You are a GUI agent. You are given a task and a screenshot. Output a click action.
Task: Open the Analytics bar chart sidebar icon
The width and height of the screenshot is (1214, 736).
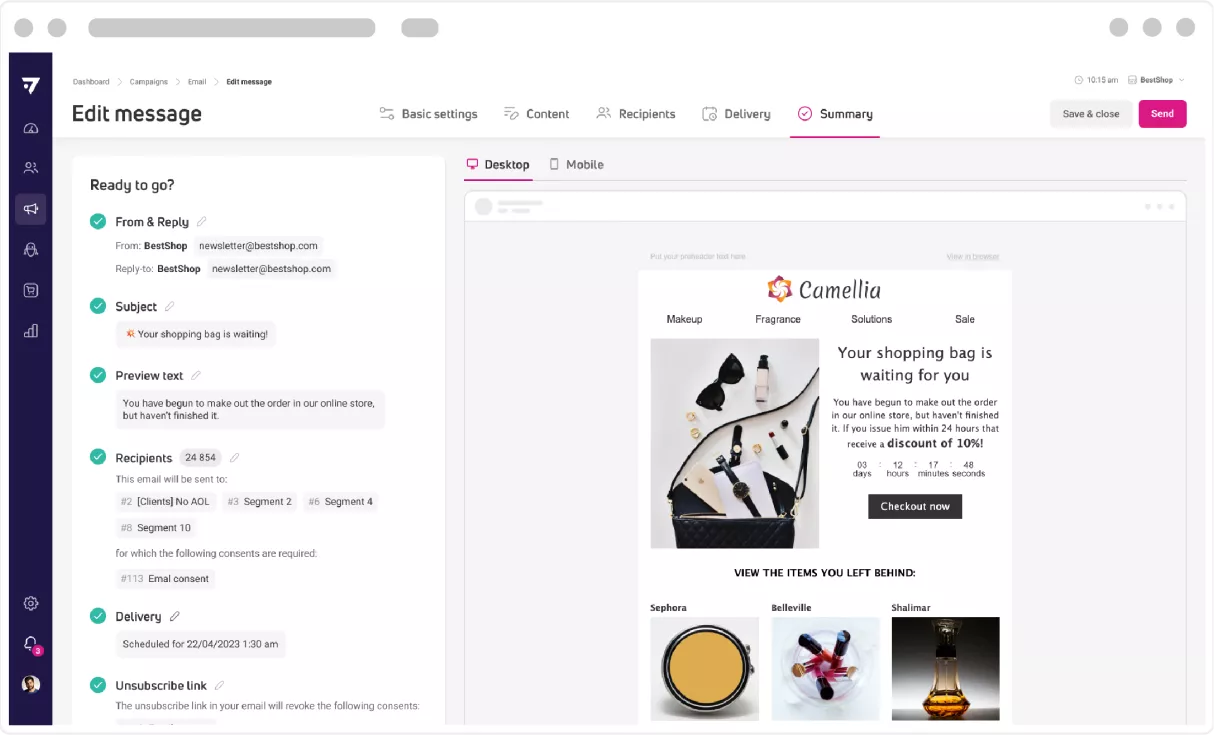31,331
